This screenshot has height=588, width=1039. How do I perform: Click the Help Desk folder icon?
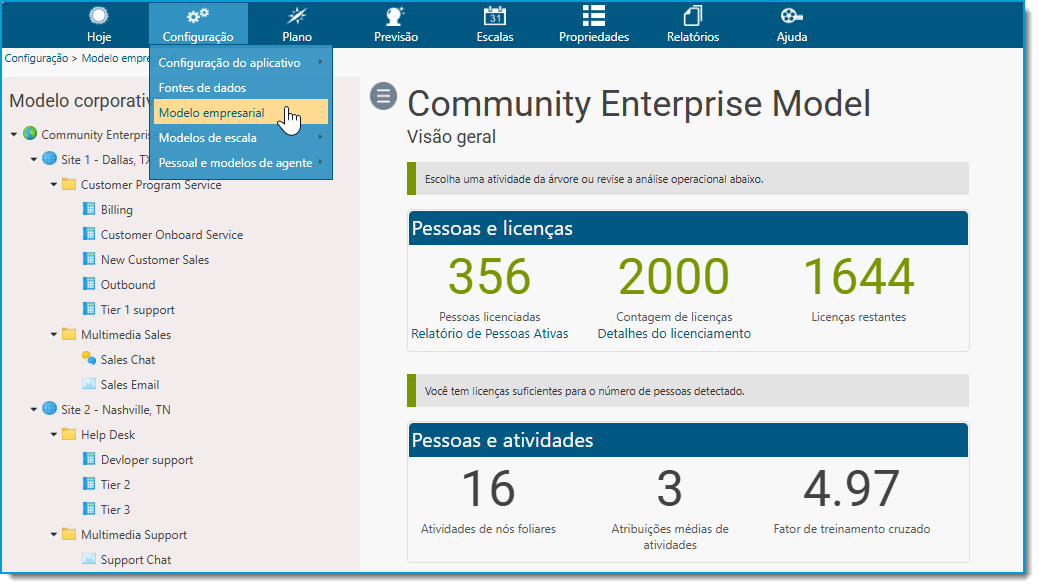click(x=69, y=434)
